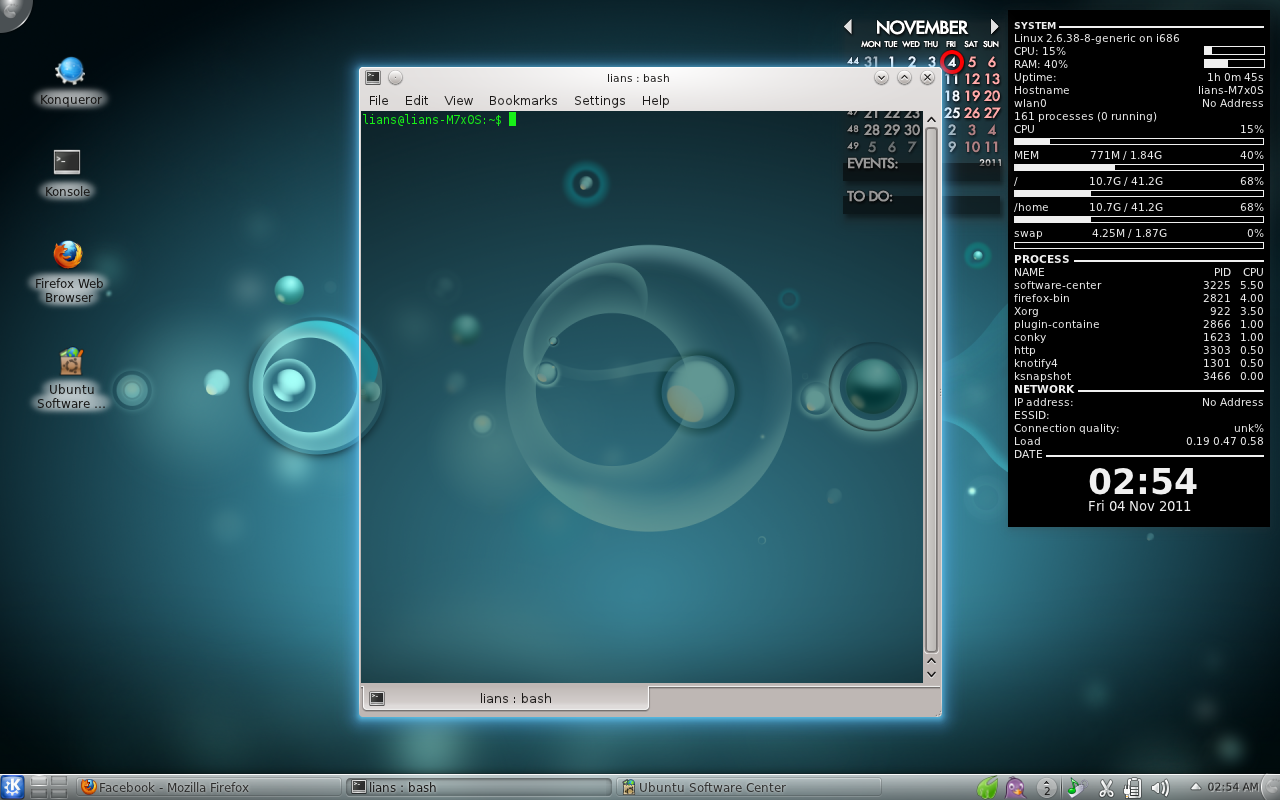Click the desktop toolbox in top-left corner
Viewport: 1280px width, 800px height.
(12, 12)
